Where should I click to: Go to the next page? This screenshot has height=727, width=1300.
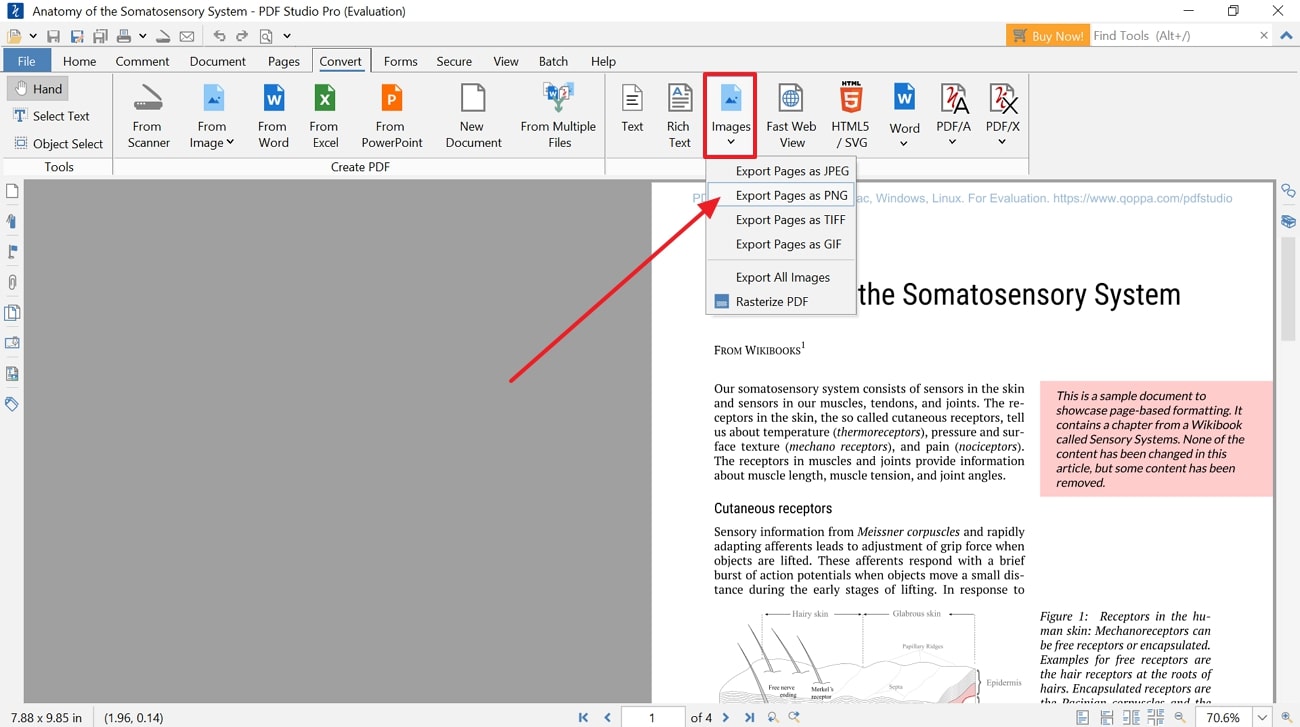(726, 717)
